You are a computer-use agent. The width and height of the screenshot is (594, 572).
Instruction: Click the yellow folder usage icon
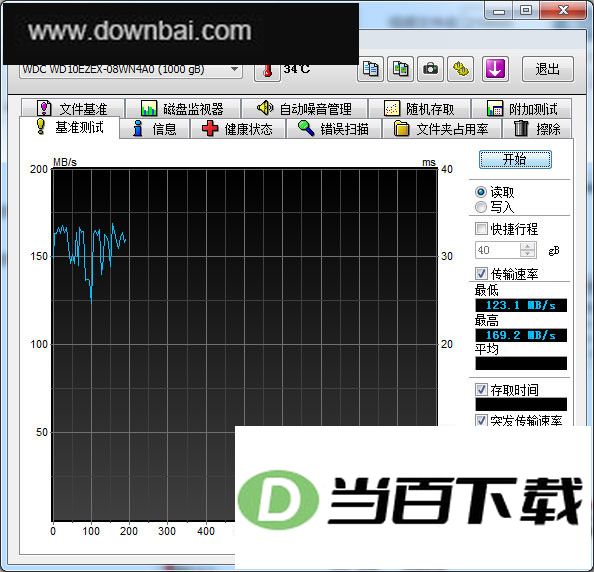tap(401, 129)
